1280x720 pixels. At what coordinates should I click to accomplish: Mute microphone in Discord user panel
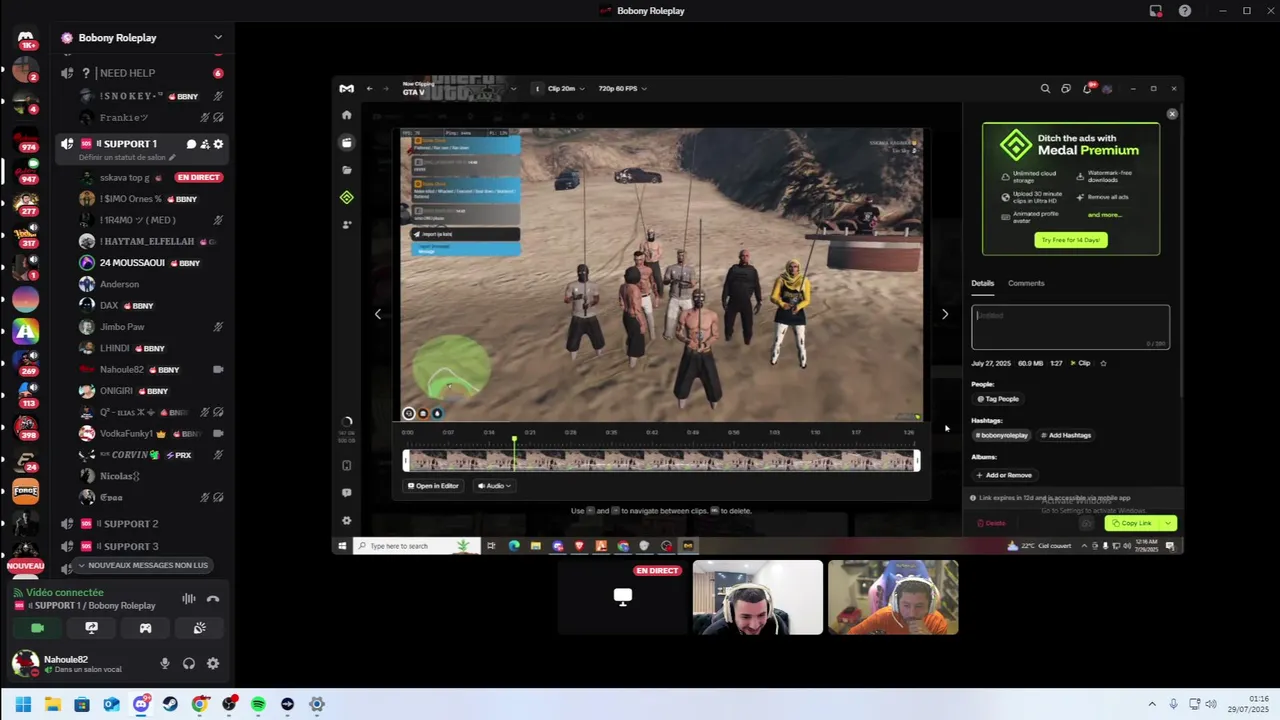point(165,663)
